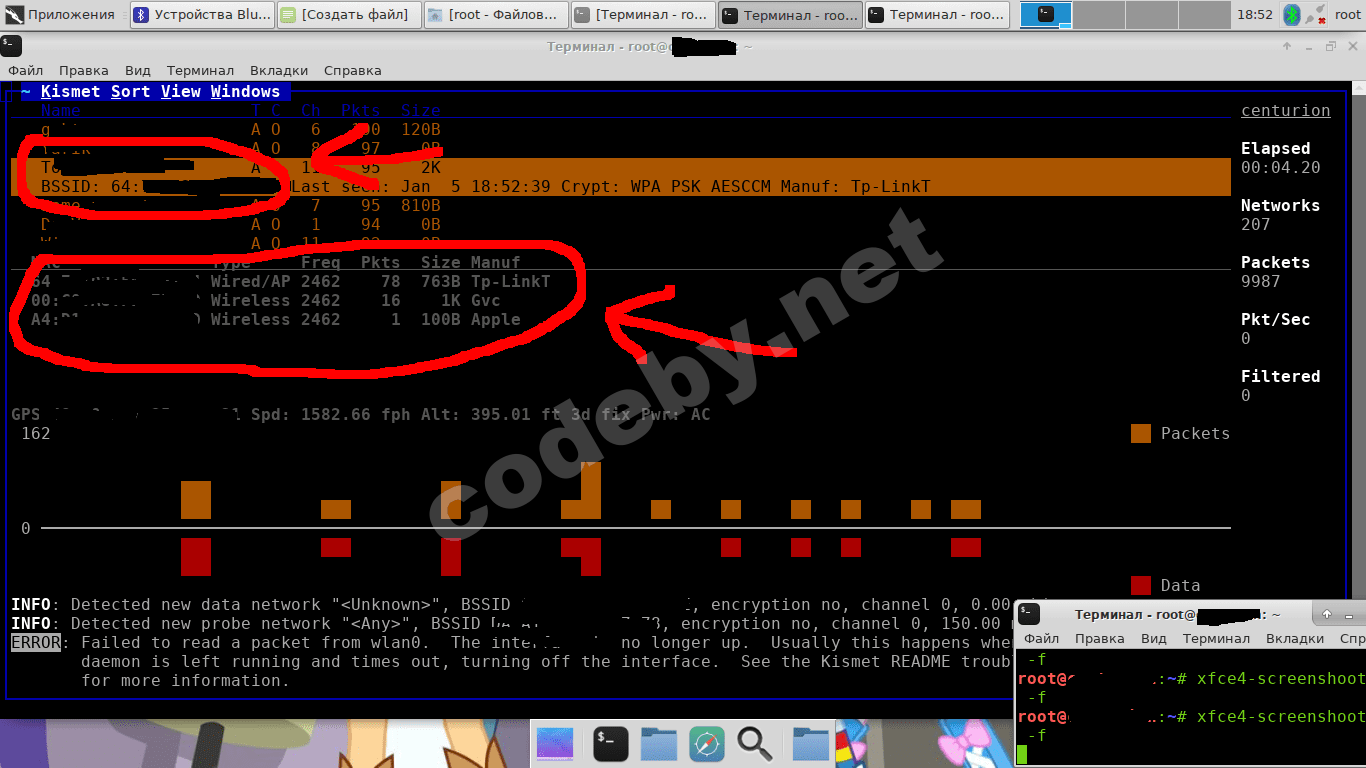
Task: Expand the Sort menu in Kismet
Action: click(130, 91)
